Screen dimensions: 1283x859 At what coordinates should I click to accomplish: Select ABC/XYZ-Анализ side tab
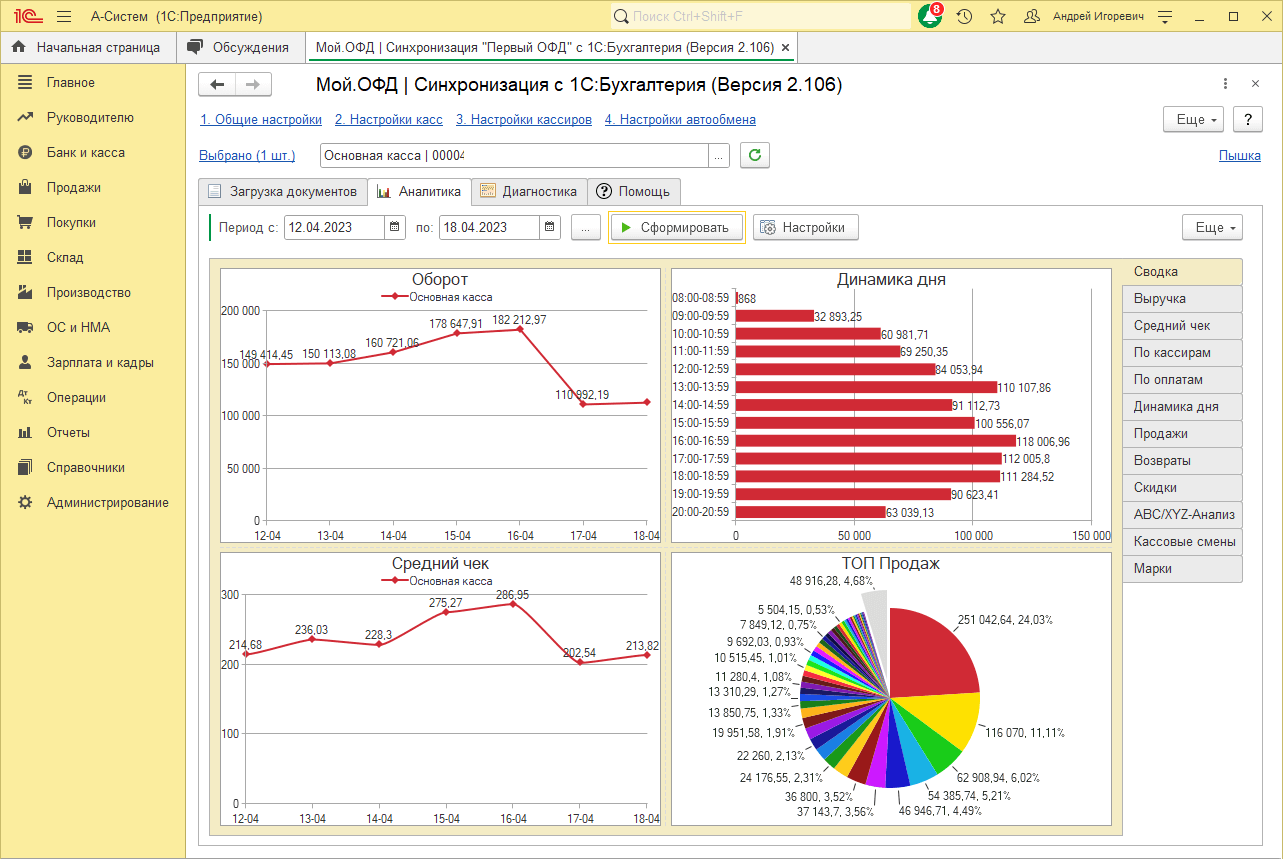(1182, 514)
